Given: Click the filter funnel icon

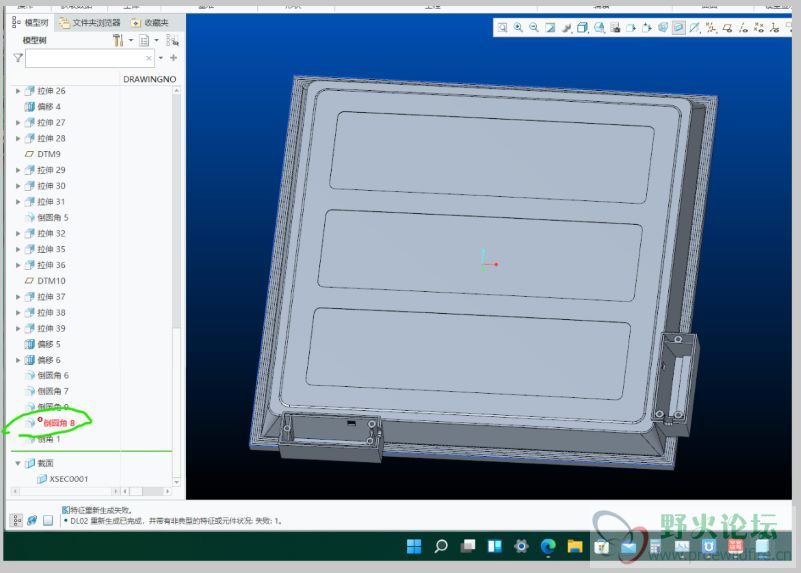Looking at the screenshot, I should pos(18,58).
